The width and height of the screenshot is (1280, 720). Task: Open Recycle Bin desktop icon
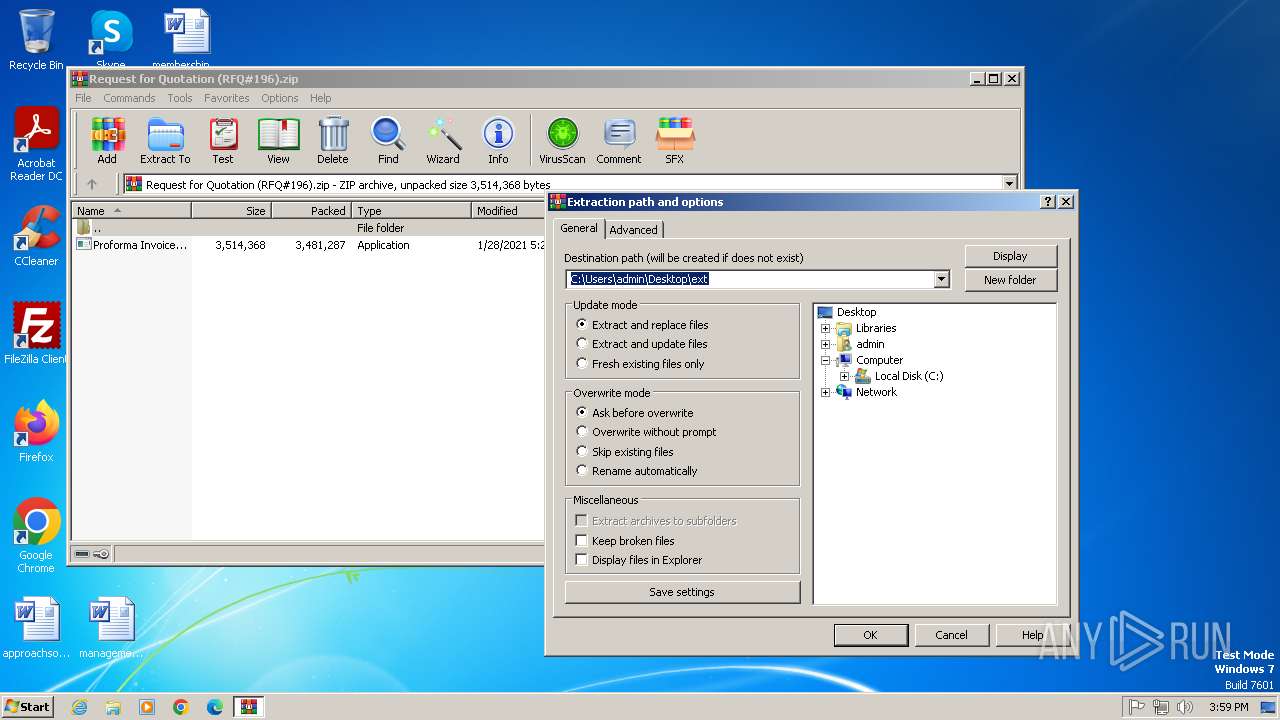click(36, 40)
